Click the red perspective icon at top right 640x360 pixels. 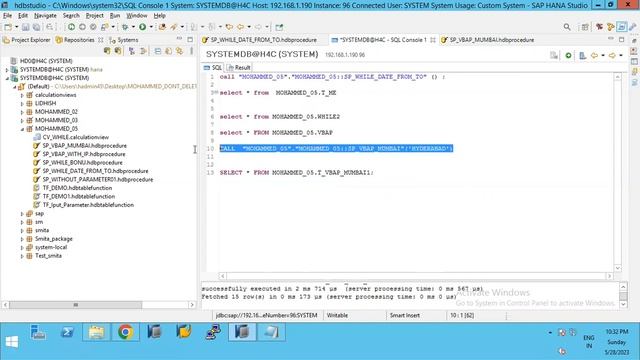coord(599,27)
